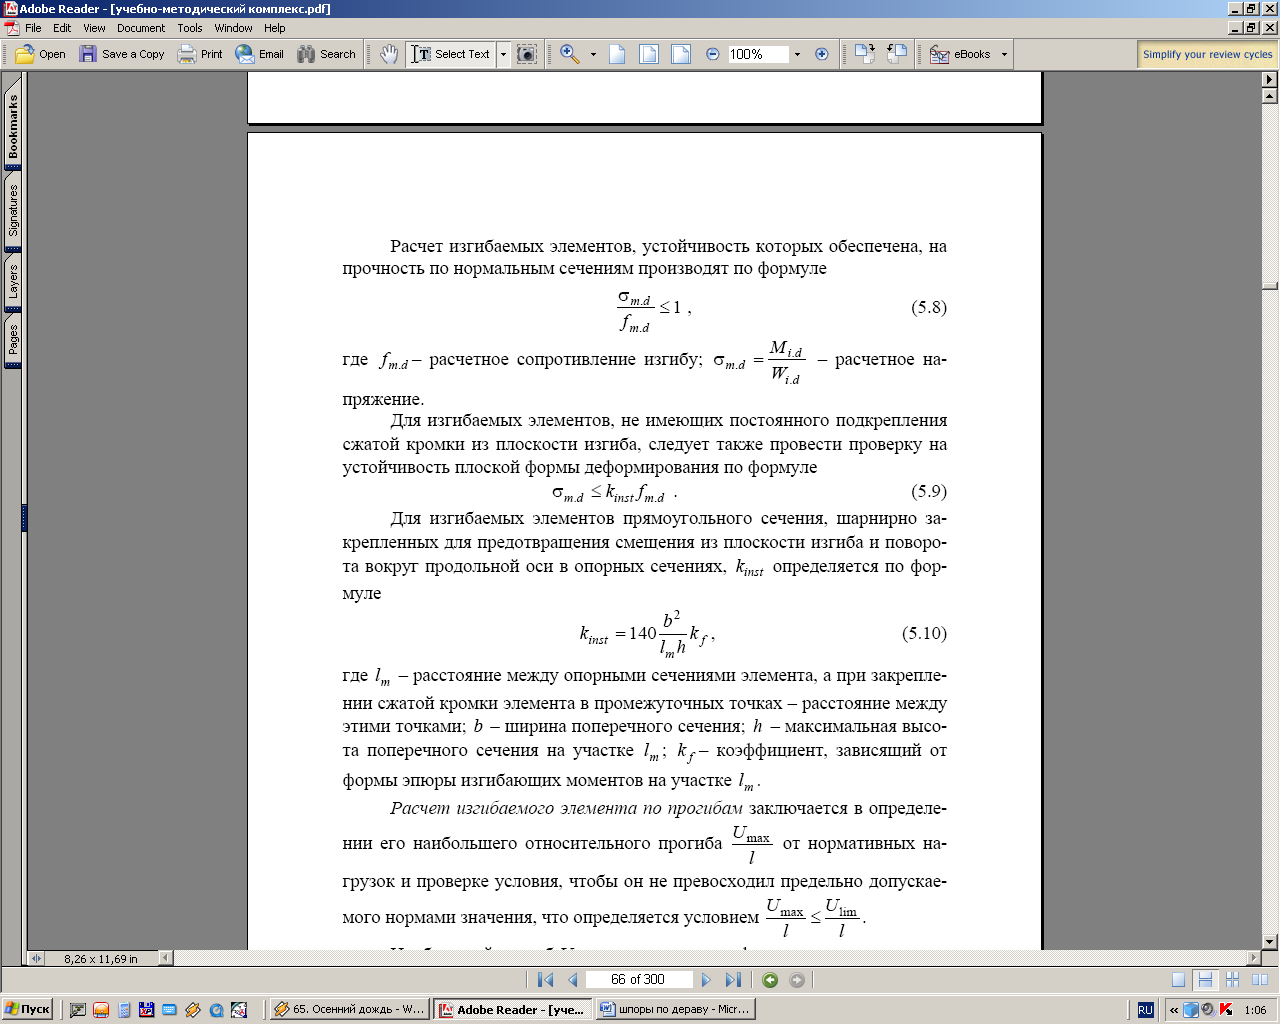Open the Search tool with binoculars icon
This screenshot has width=1280, height=1024.
tap(326, 54)
